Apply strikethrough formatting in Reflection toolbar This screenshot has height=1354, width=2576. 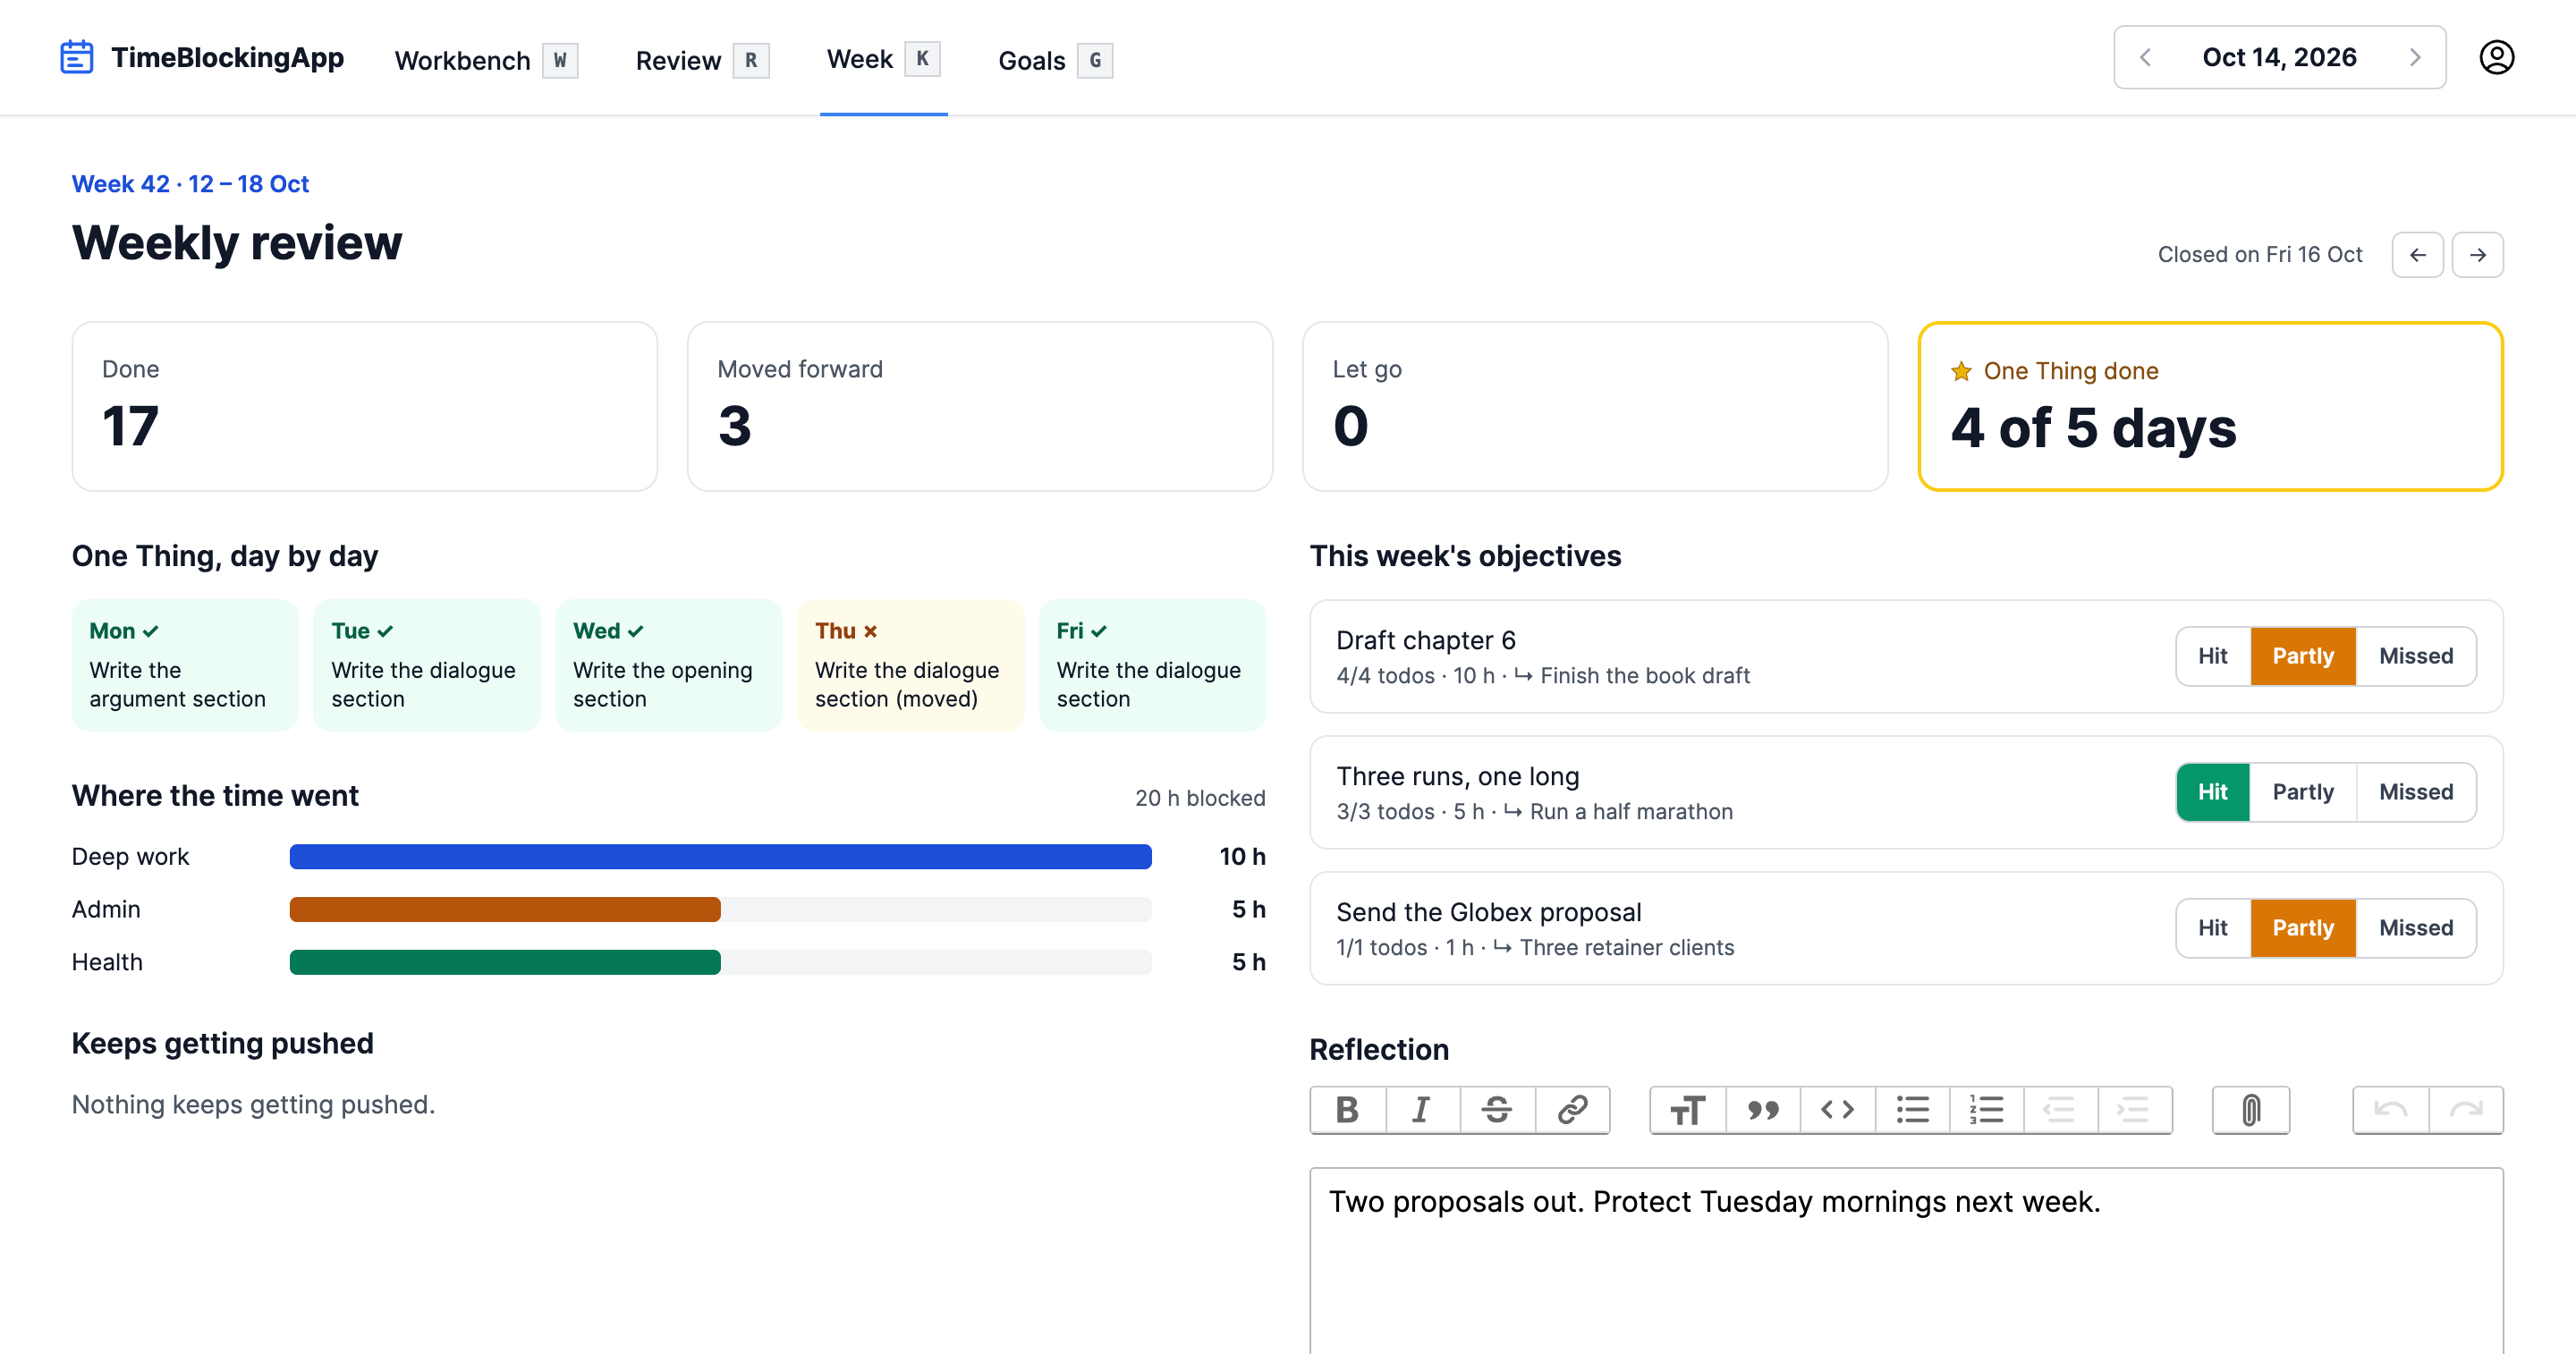(x=1496, y=1109)
